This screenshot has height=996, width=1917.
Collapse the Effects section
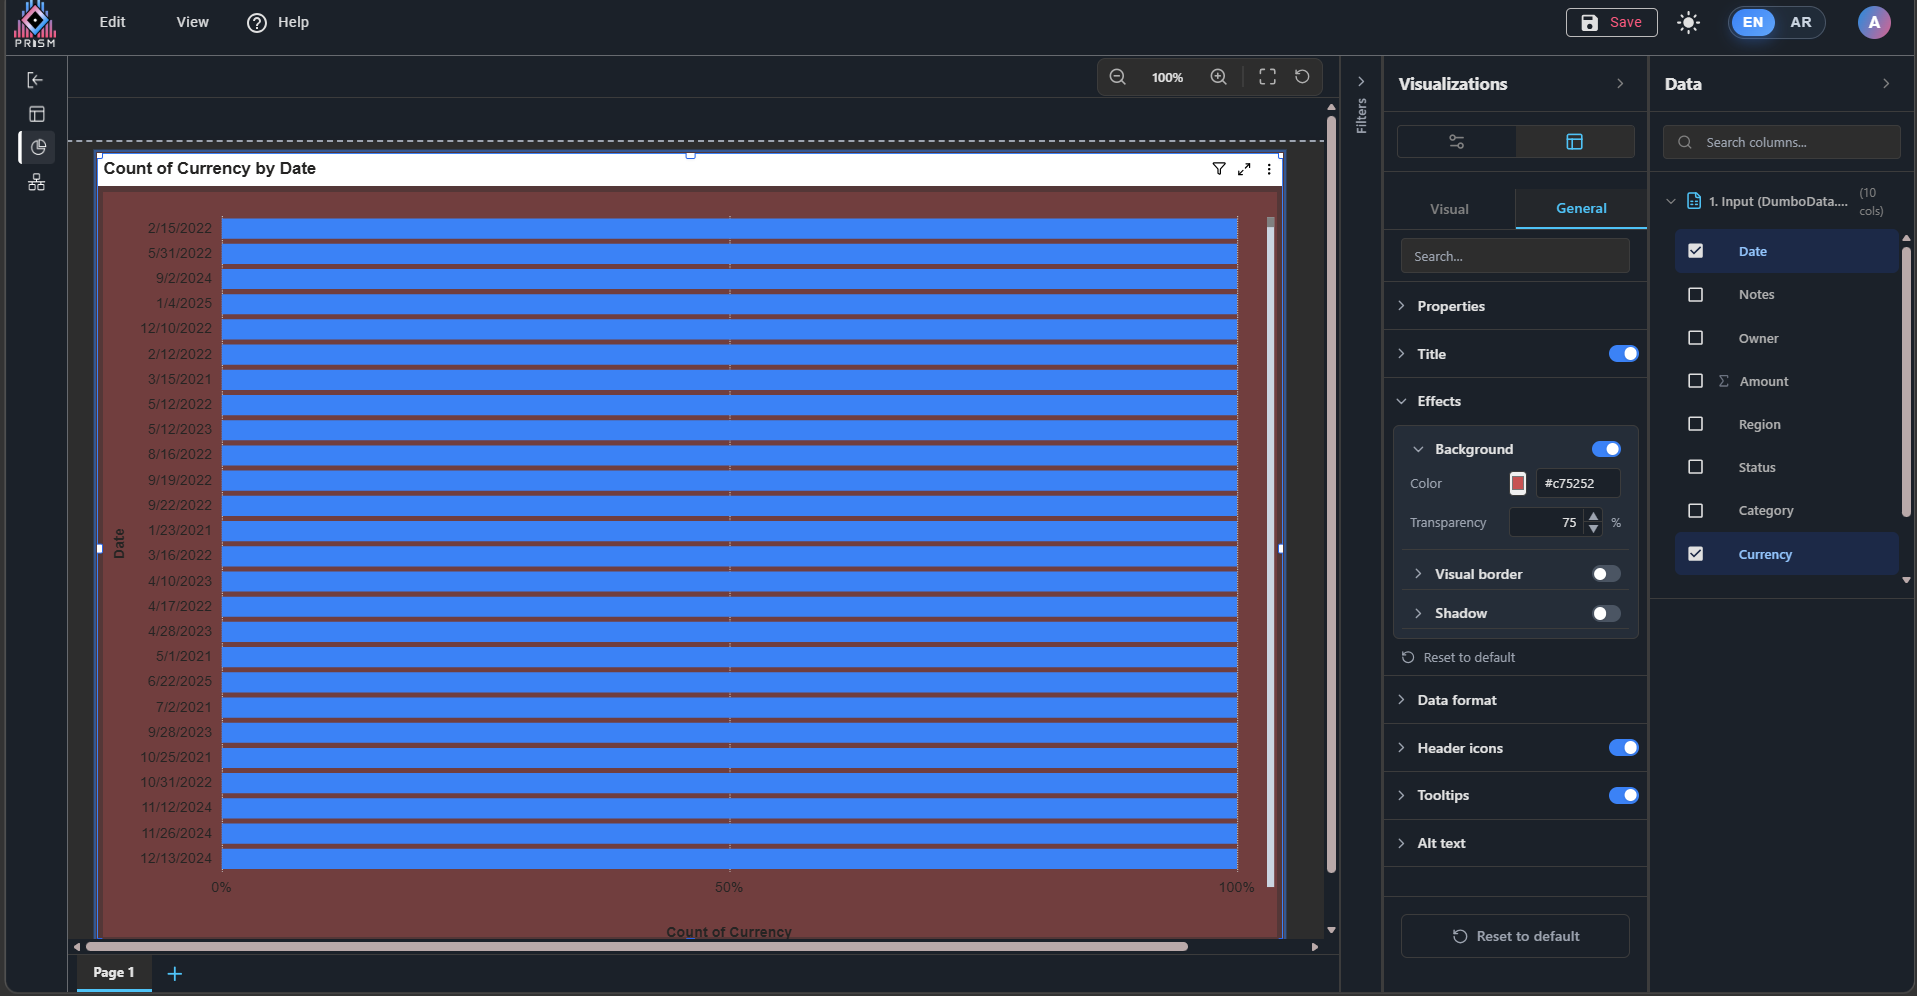pyautogui.click(x=1438, y=401)
